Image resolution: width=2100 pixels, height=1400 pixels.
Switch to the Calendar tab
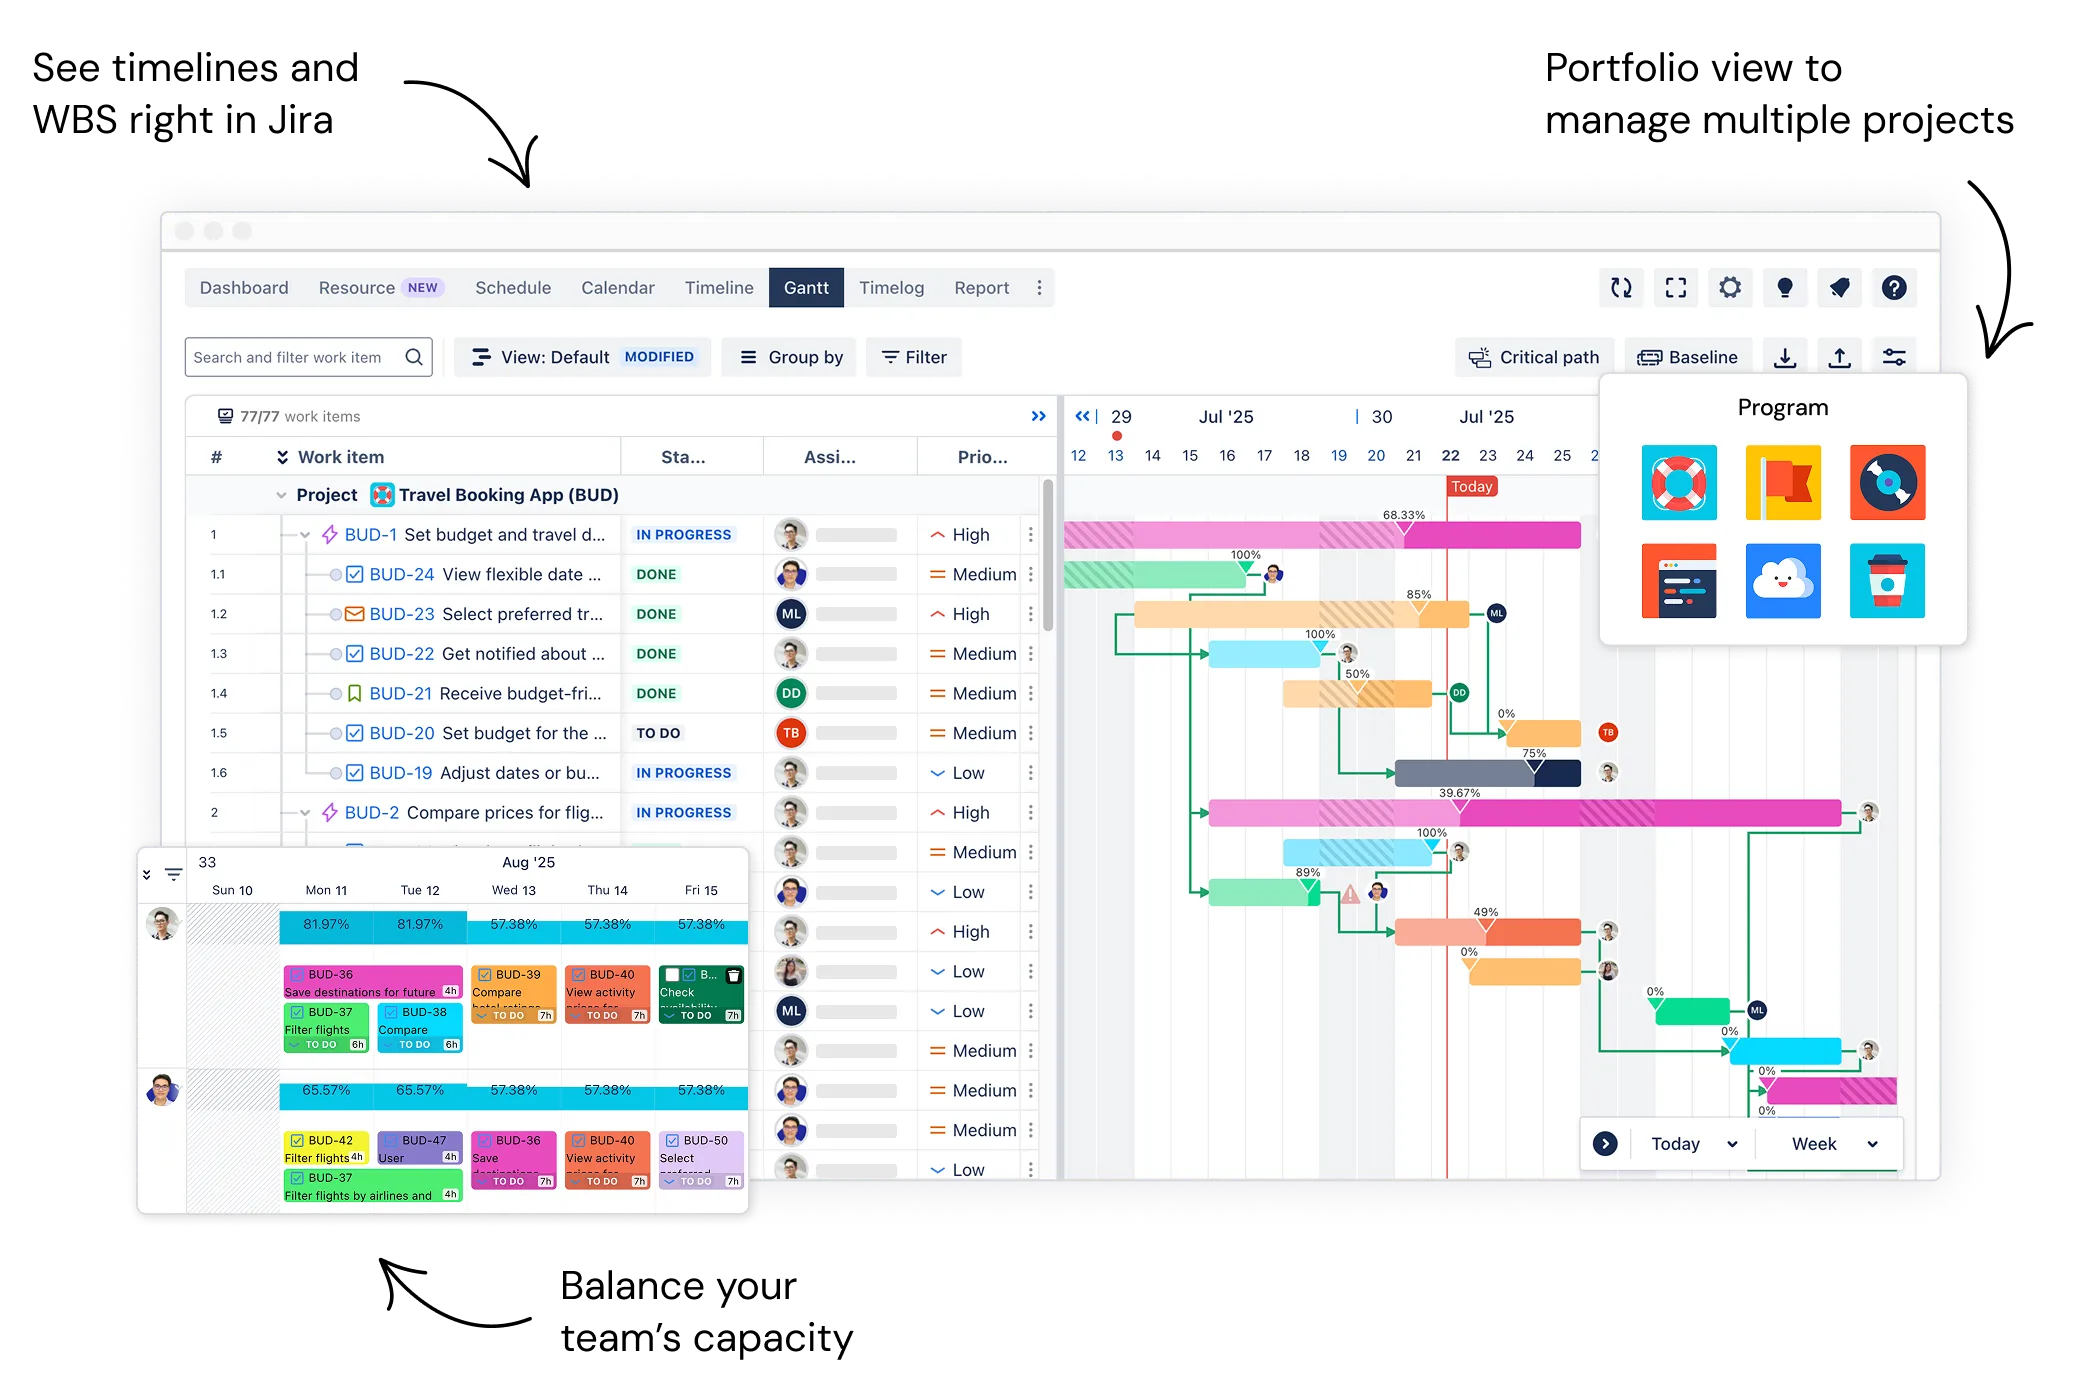click(x=618, y=288)
